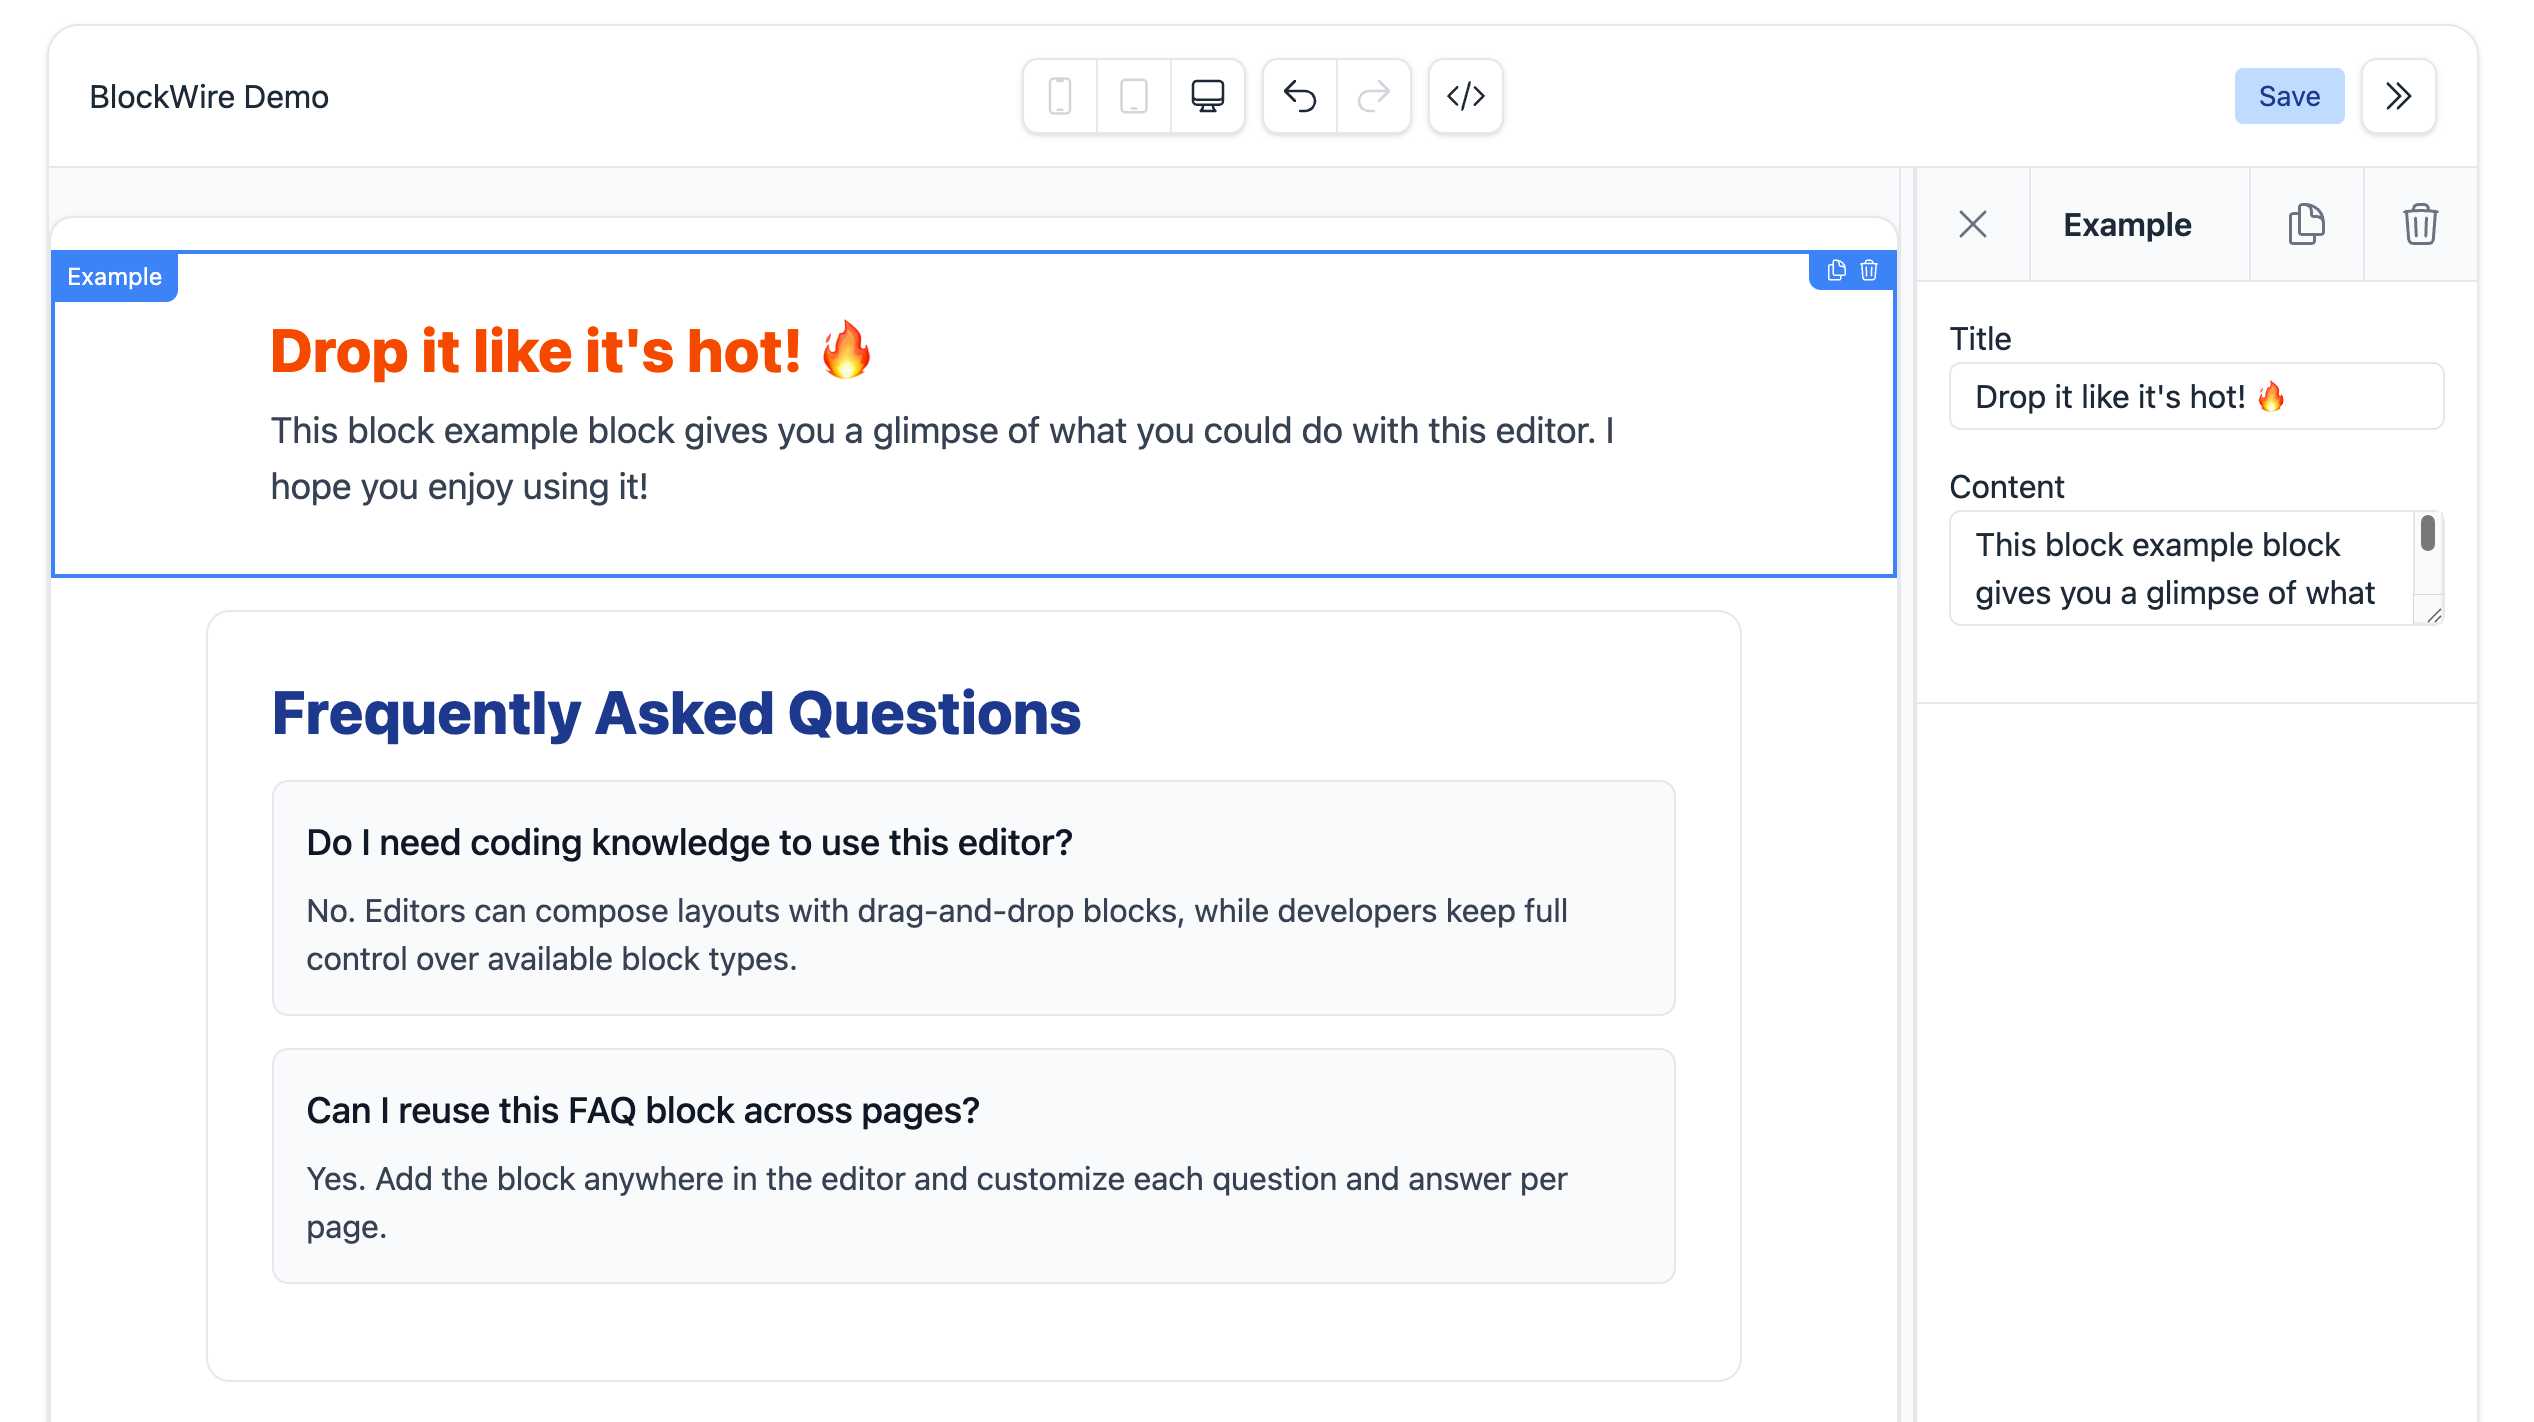Image resolution: width=2534 pixels, height=1422 pixels.
Task: Select the blue Example badge on the block
Action: (115, 276)
